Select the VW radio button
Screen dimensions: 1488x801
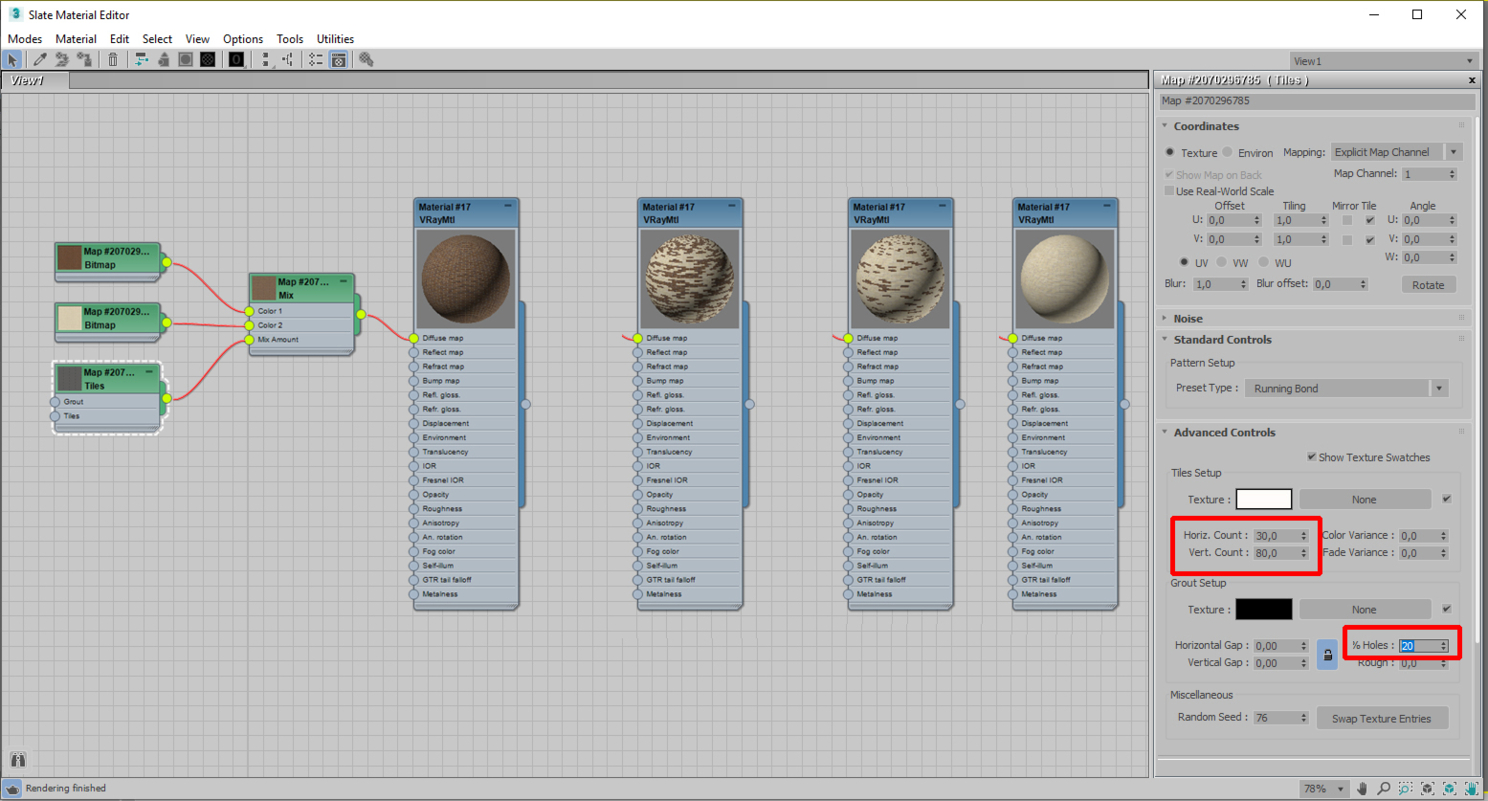1222,263
